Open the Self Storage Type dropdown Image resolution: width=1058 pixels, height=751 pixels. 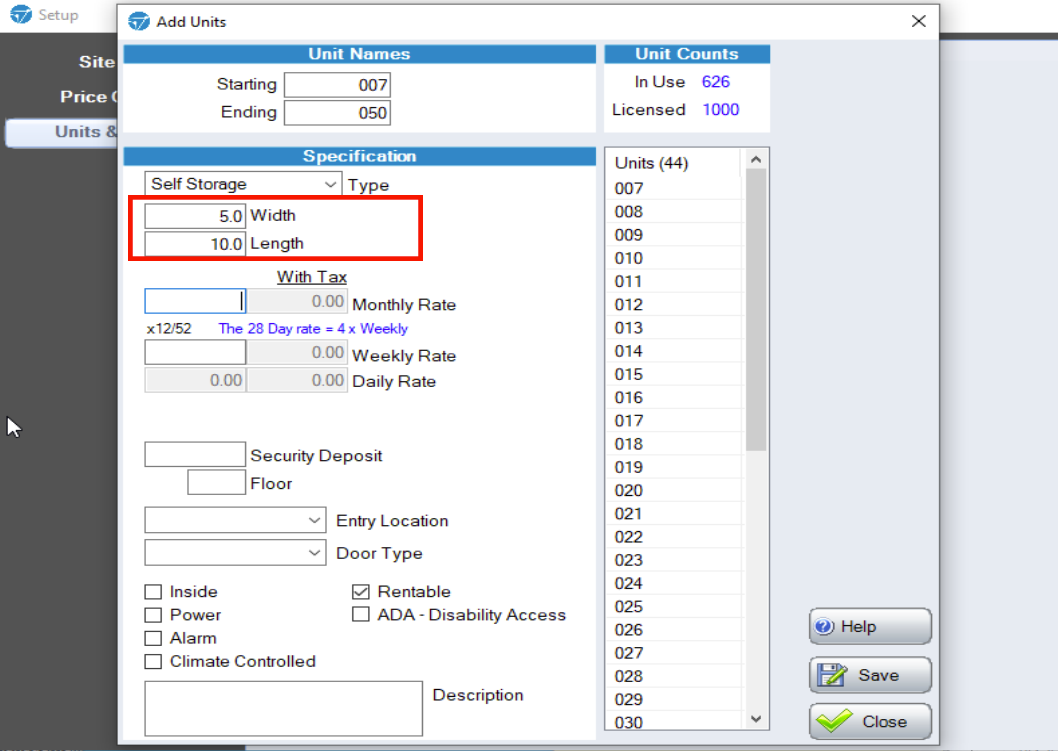click(x=242, y=184)
